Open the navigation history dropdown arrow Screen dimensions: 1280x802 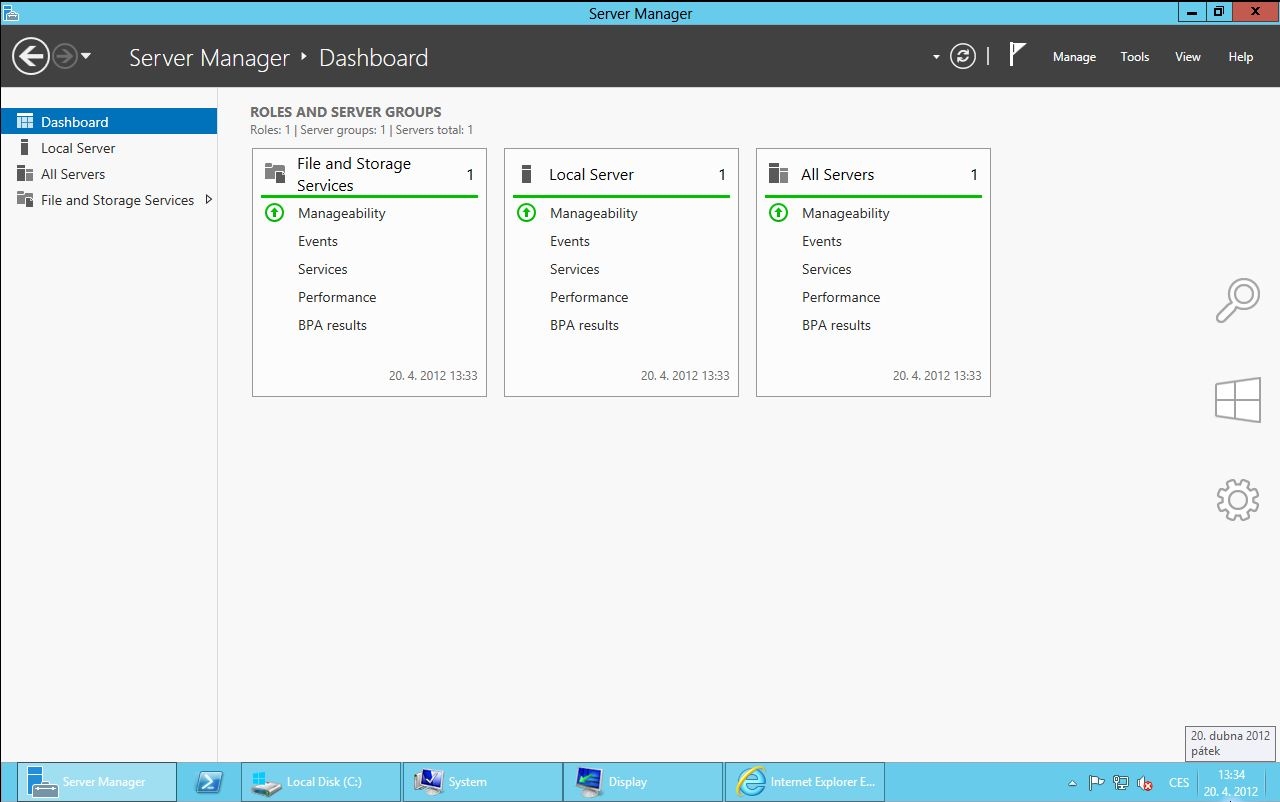tap(86, 56)
